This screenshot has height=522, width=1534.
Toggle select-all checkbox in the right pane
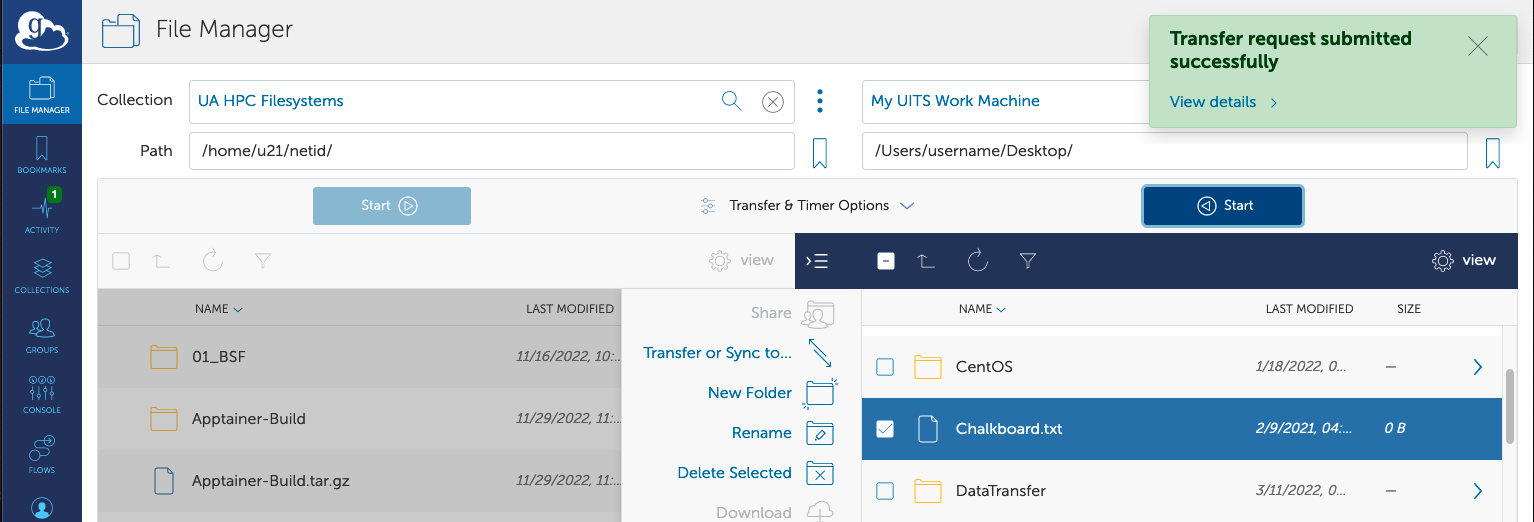tap(885, 261)
